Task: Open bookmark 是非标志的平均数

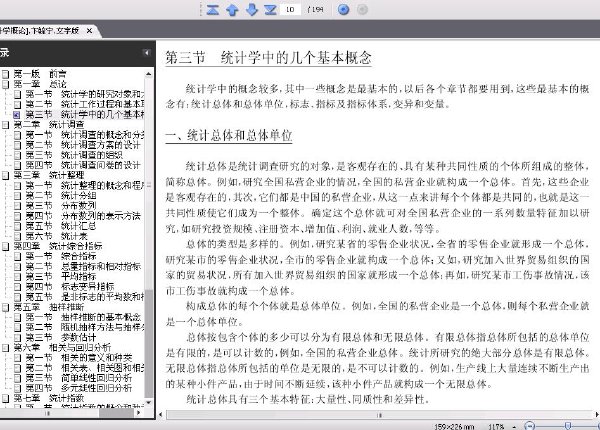Action: tap(85, 297)
